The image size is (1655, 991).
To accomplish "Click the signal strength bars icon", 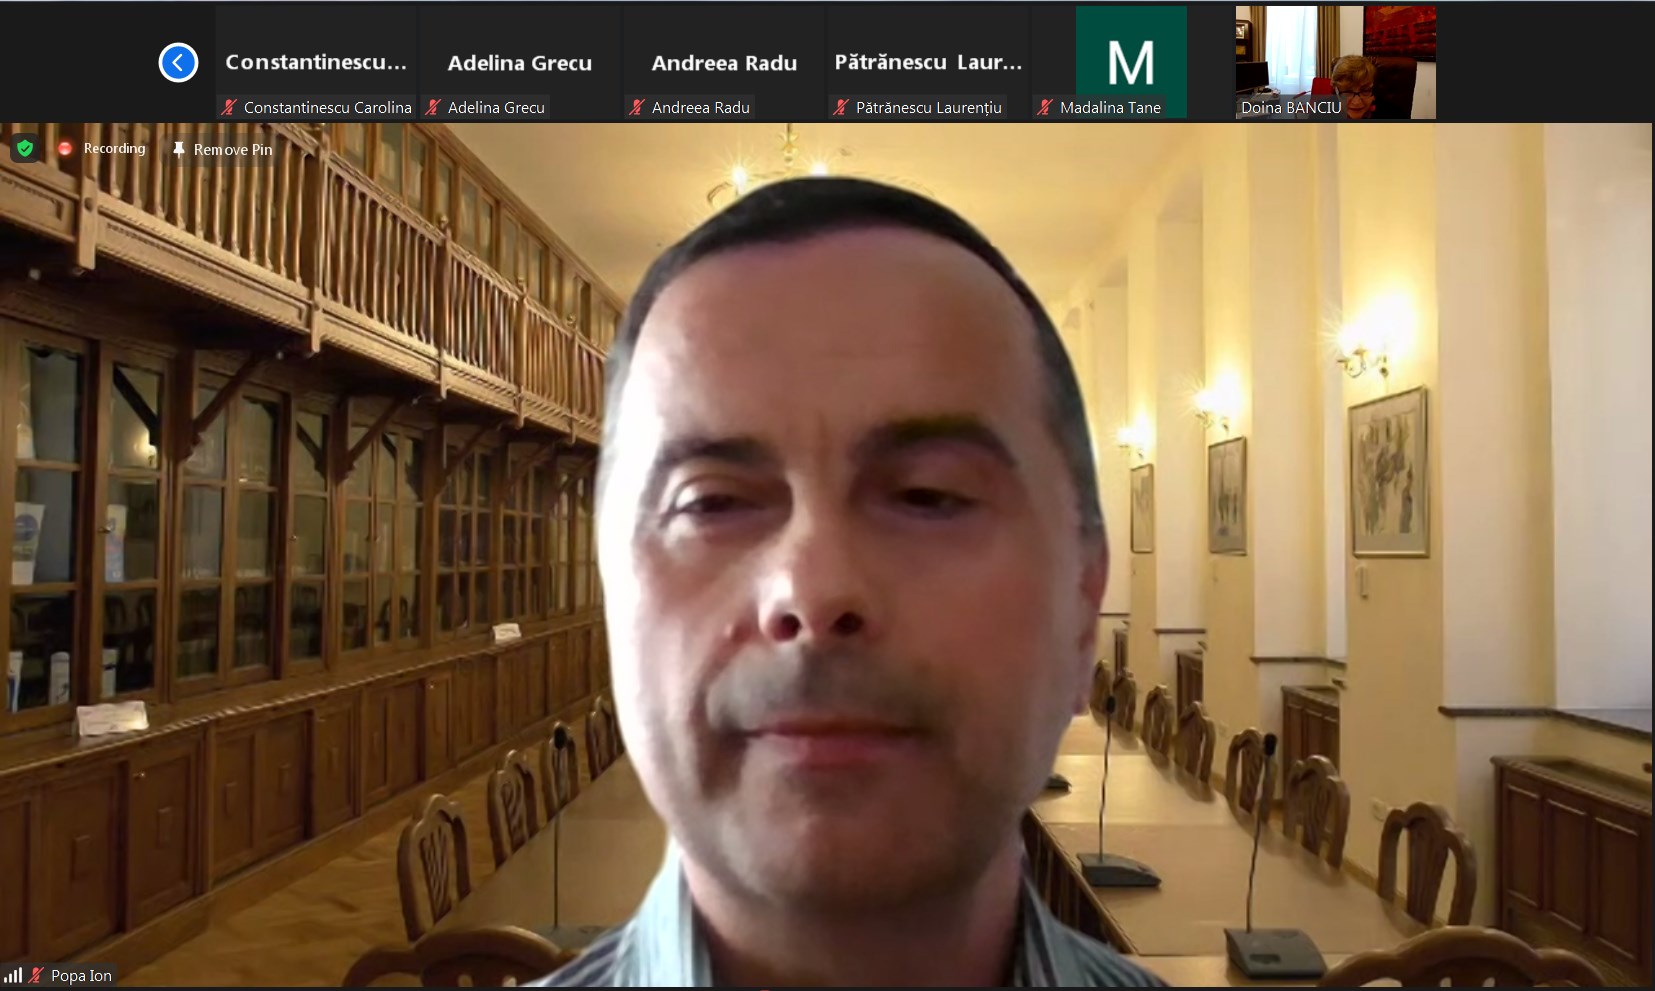I will [13, 975].
